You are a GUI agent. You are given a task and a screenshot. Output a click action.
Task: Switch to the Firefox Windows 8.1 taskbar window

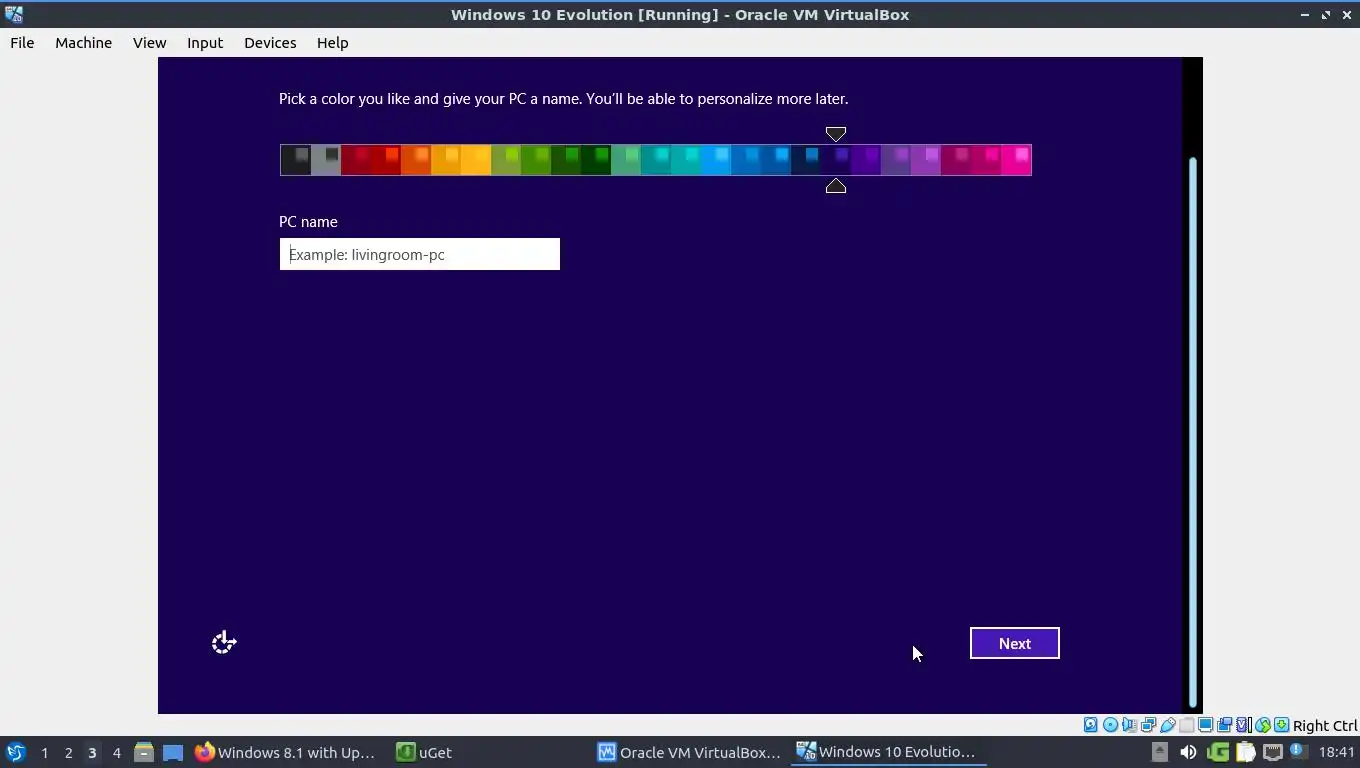click(x=285, y=752)
